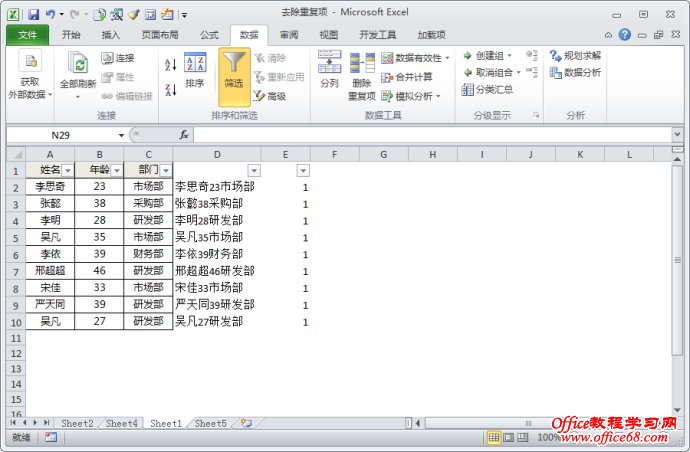Switch to Developer (开发工具) tab
The image size is (690, 452).
(x=378, y=35)
